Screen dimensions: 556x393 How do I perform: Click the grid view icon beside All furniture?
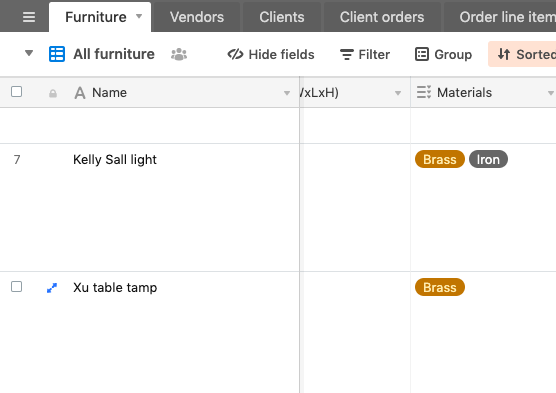[57, 54]
